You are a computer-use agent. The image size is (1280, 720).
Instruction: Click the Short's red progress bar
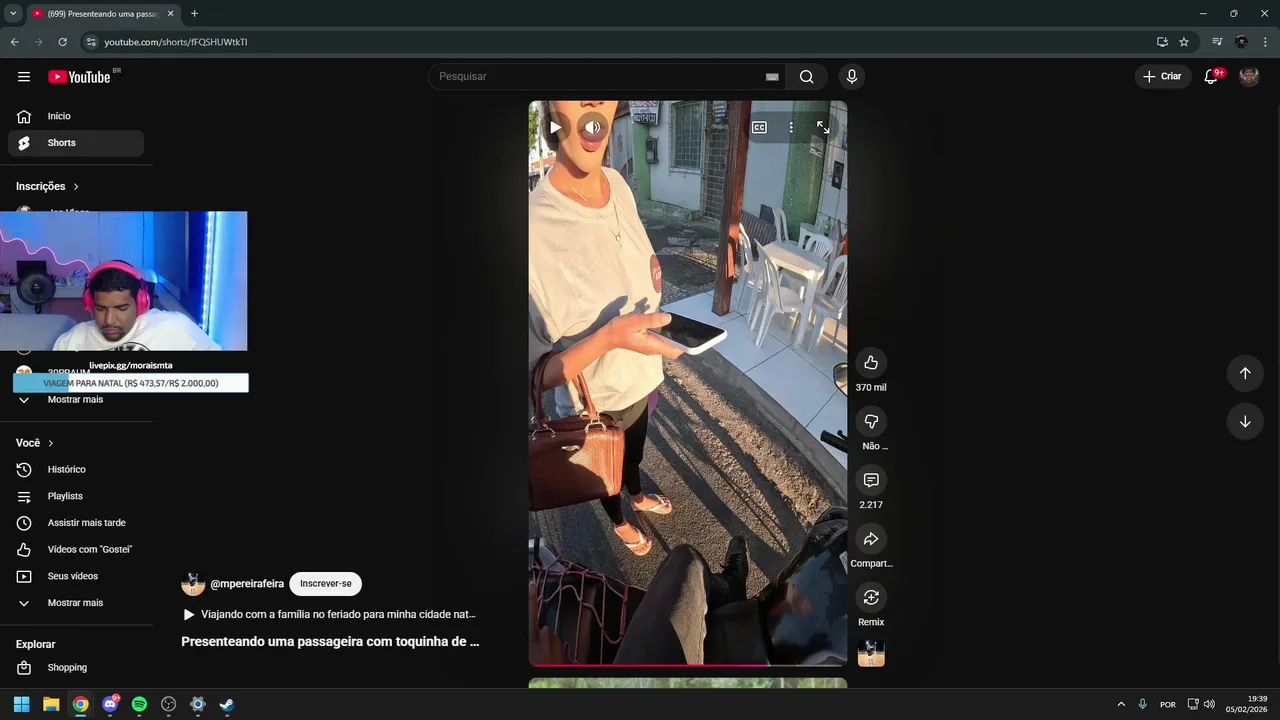[688, 664]
